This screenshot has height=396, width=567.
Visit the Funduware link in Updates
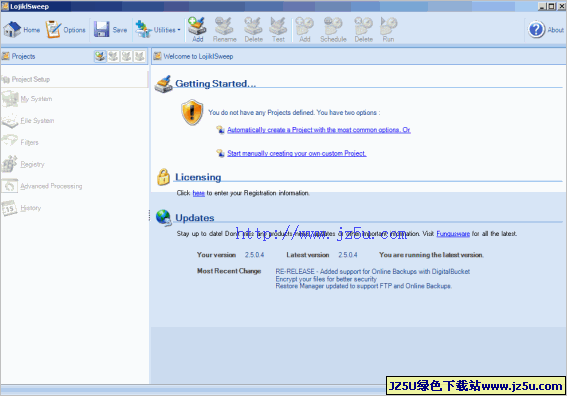point(453,234)
